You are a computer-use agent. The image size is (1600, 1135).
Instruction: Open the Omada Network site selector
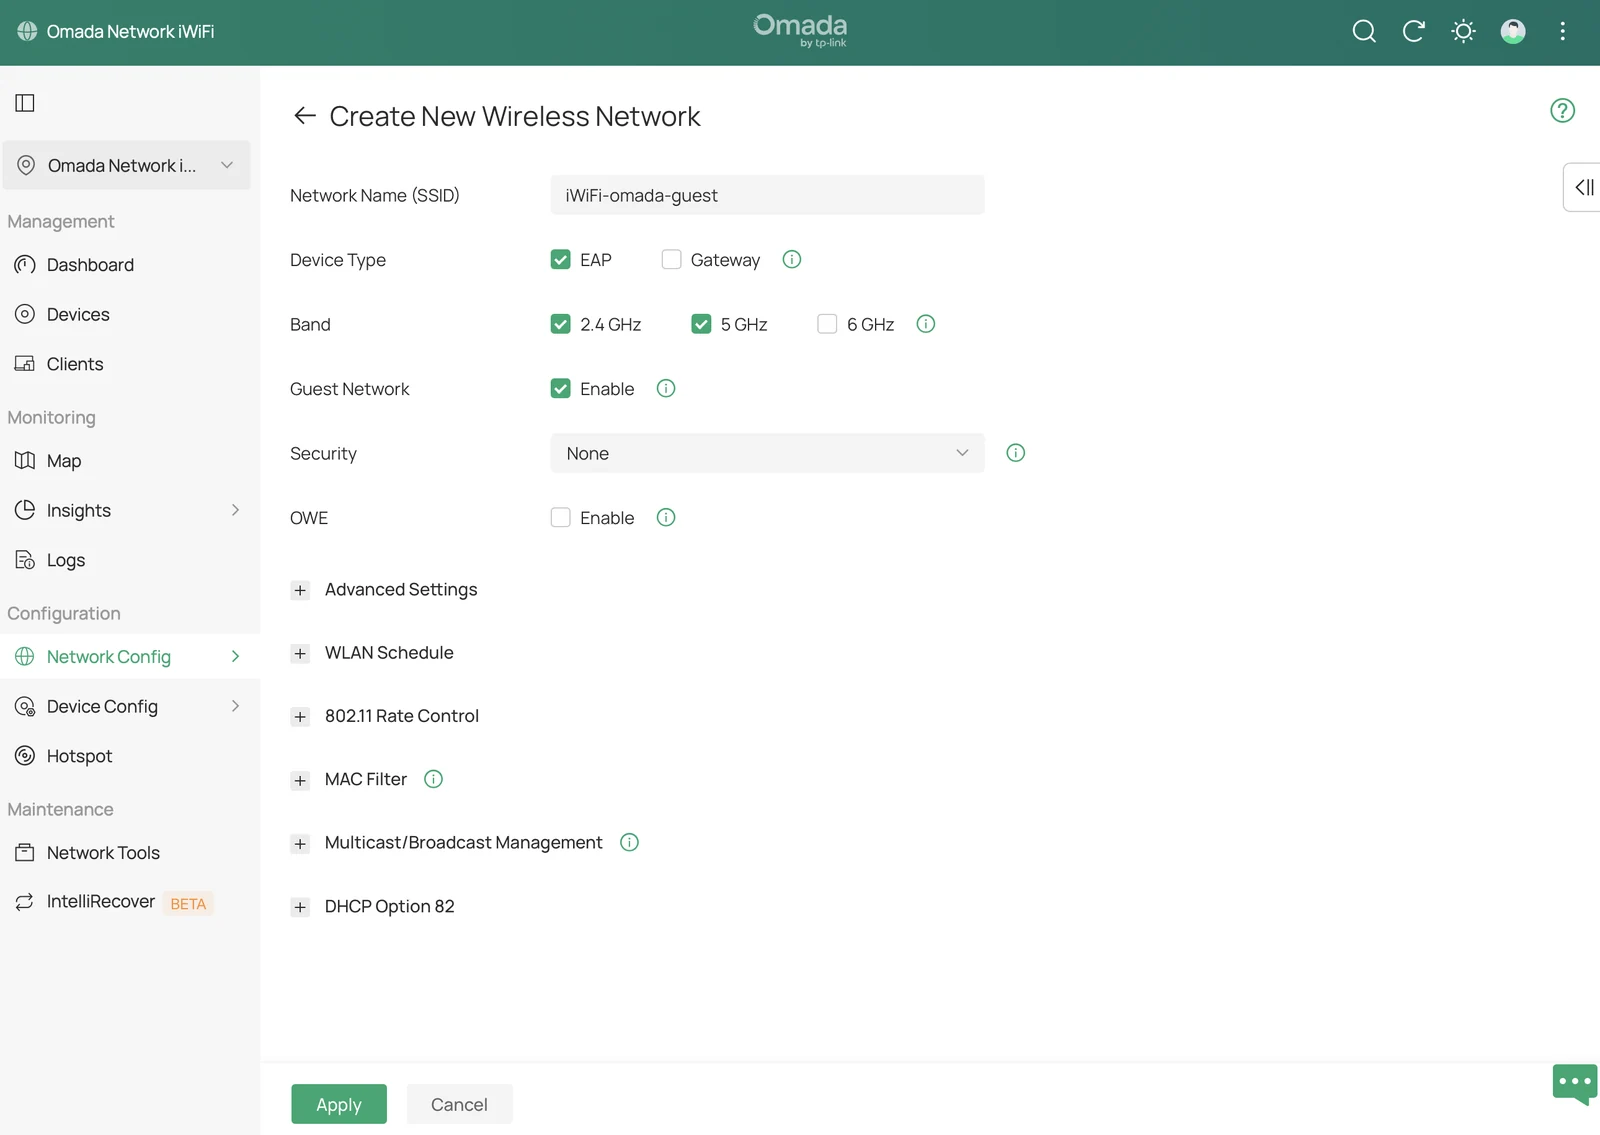[126, 165]
